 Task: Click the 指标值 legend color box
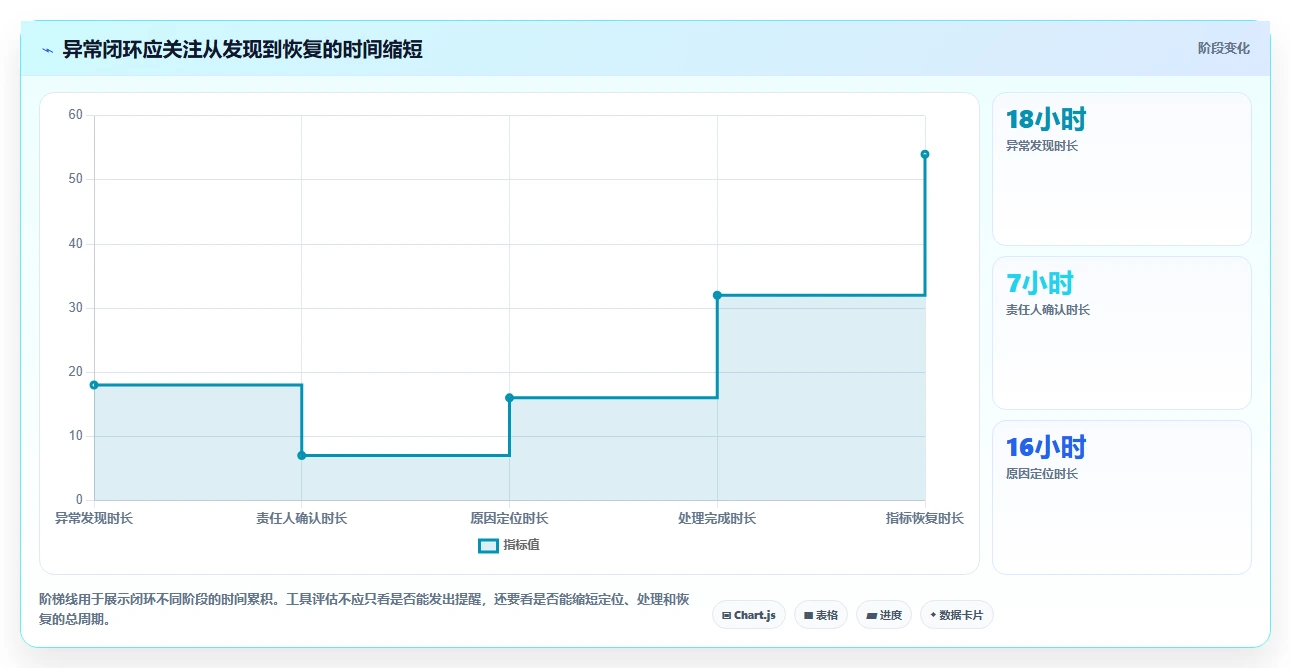(x=488, y=545)
